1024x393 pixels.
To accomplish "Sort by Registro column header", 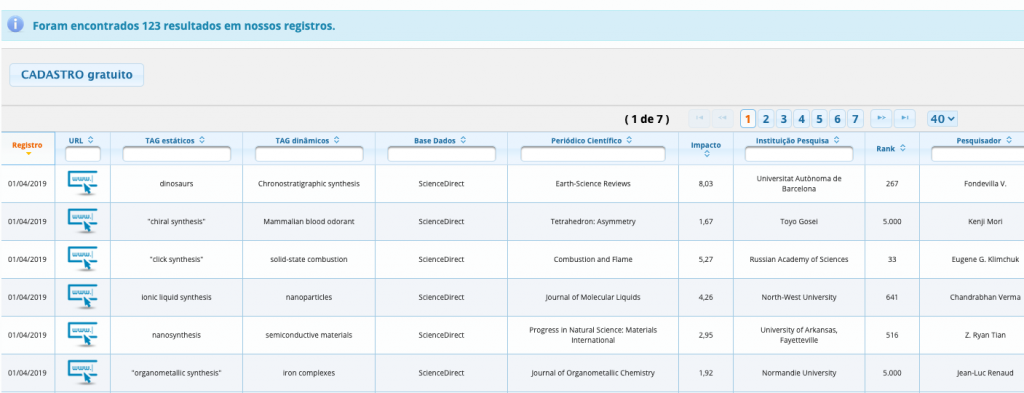I will point(27,148).
